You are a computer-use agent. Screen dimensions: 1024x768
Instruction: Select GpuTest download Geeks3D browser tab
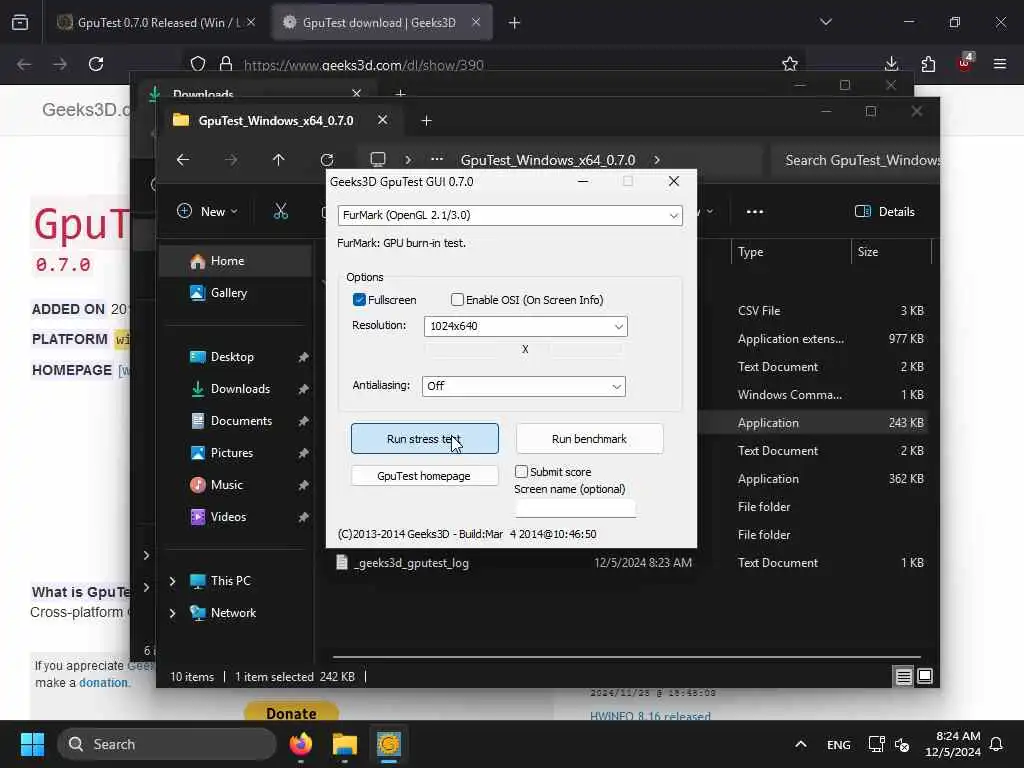tap(381, 23)
